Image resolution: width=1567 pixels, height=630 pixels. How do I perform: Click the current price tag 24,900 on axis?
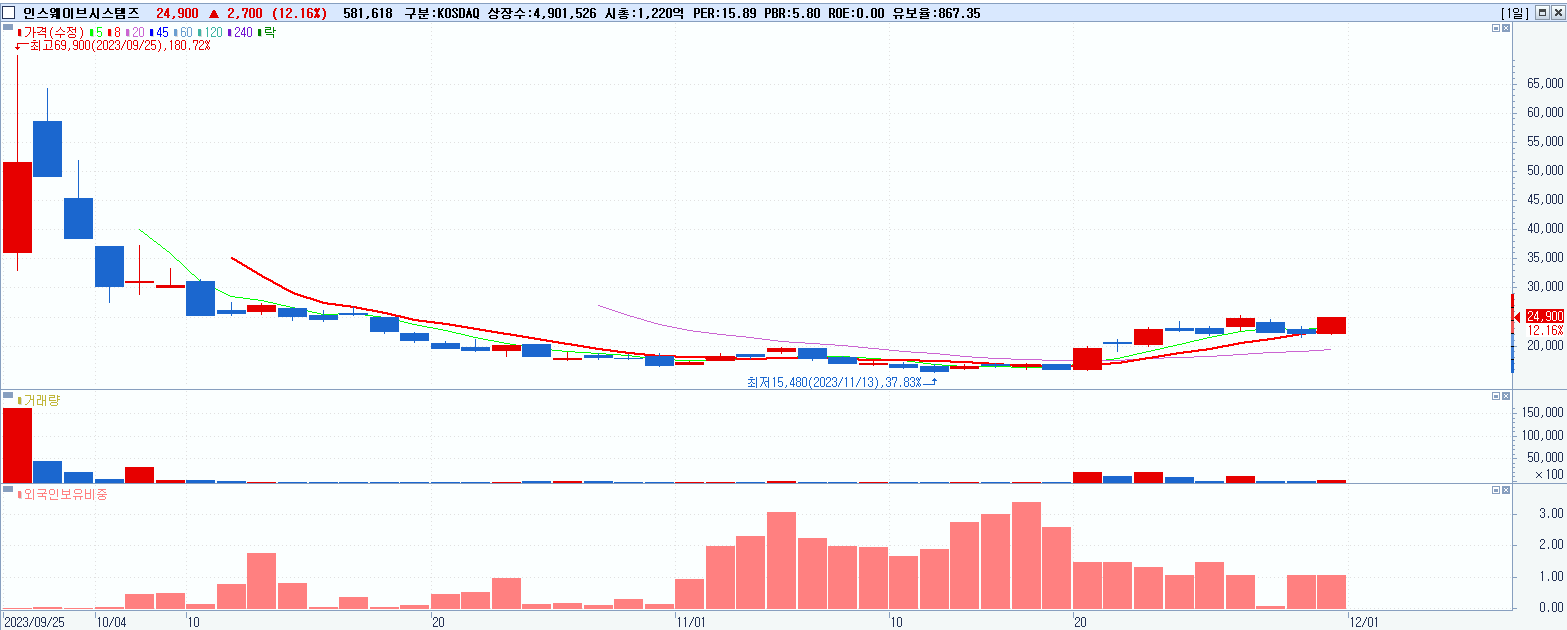(x=1544, y=316)
